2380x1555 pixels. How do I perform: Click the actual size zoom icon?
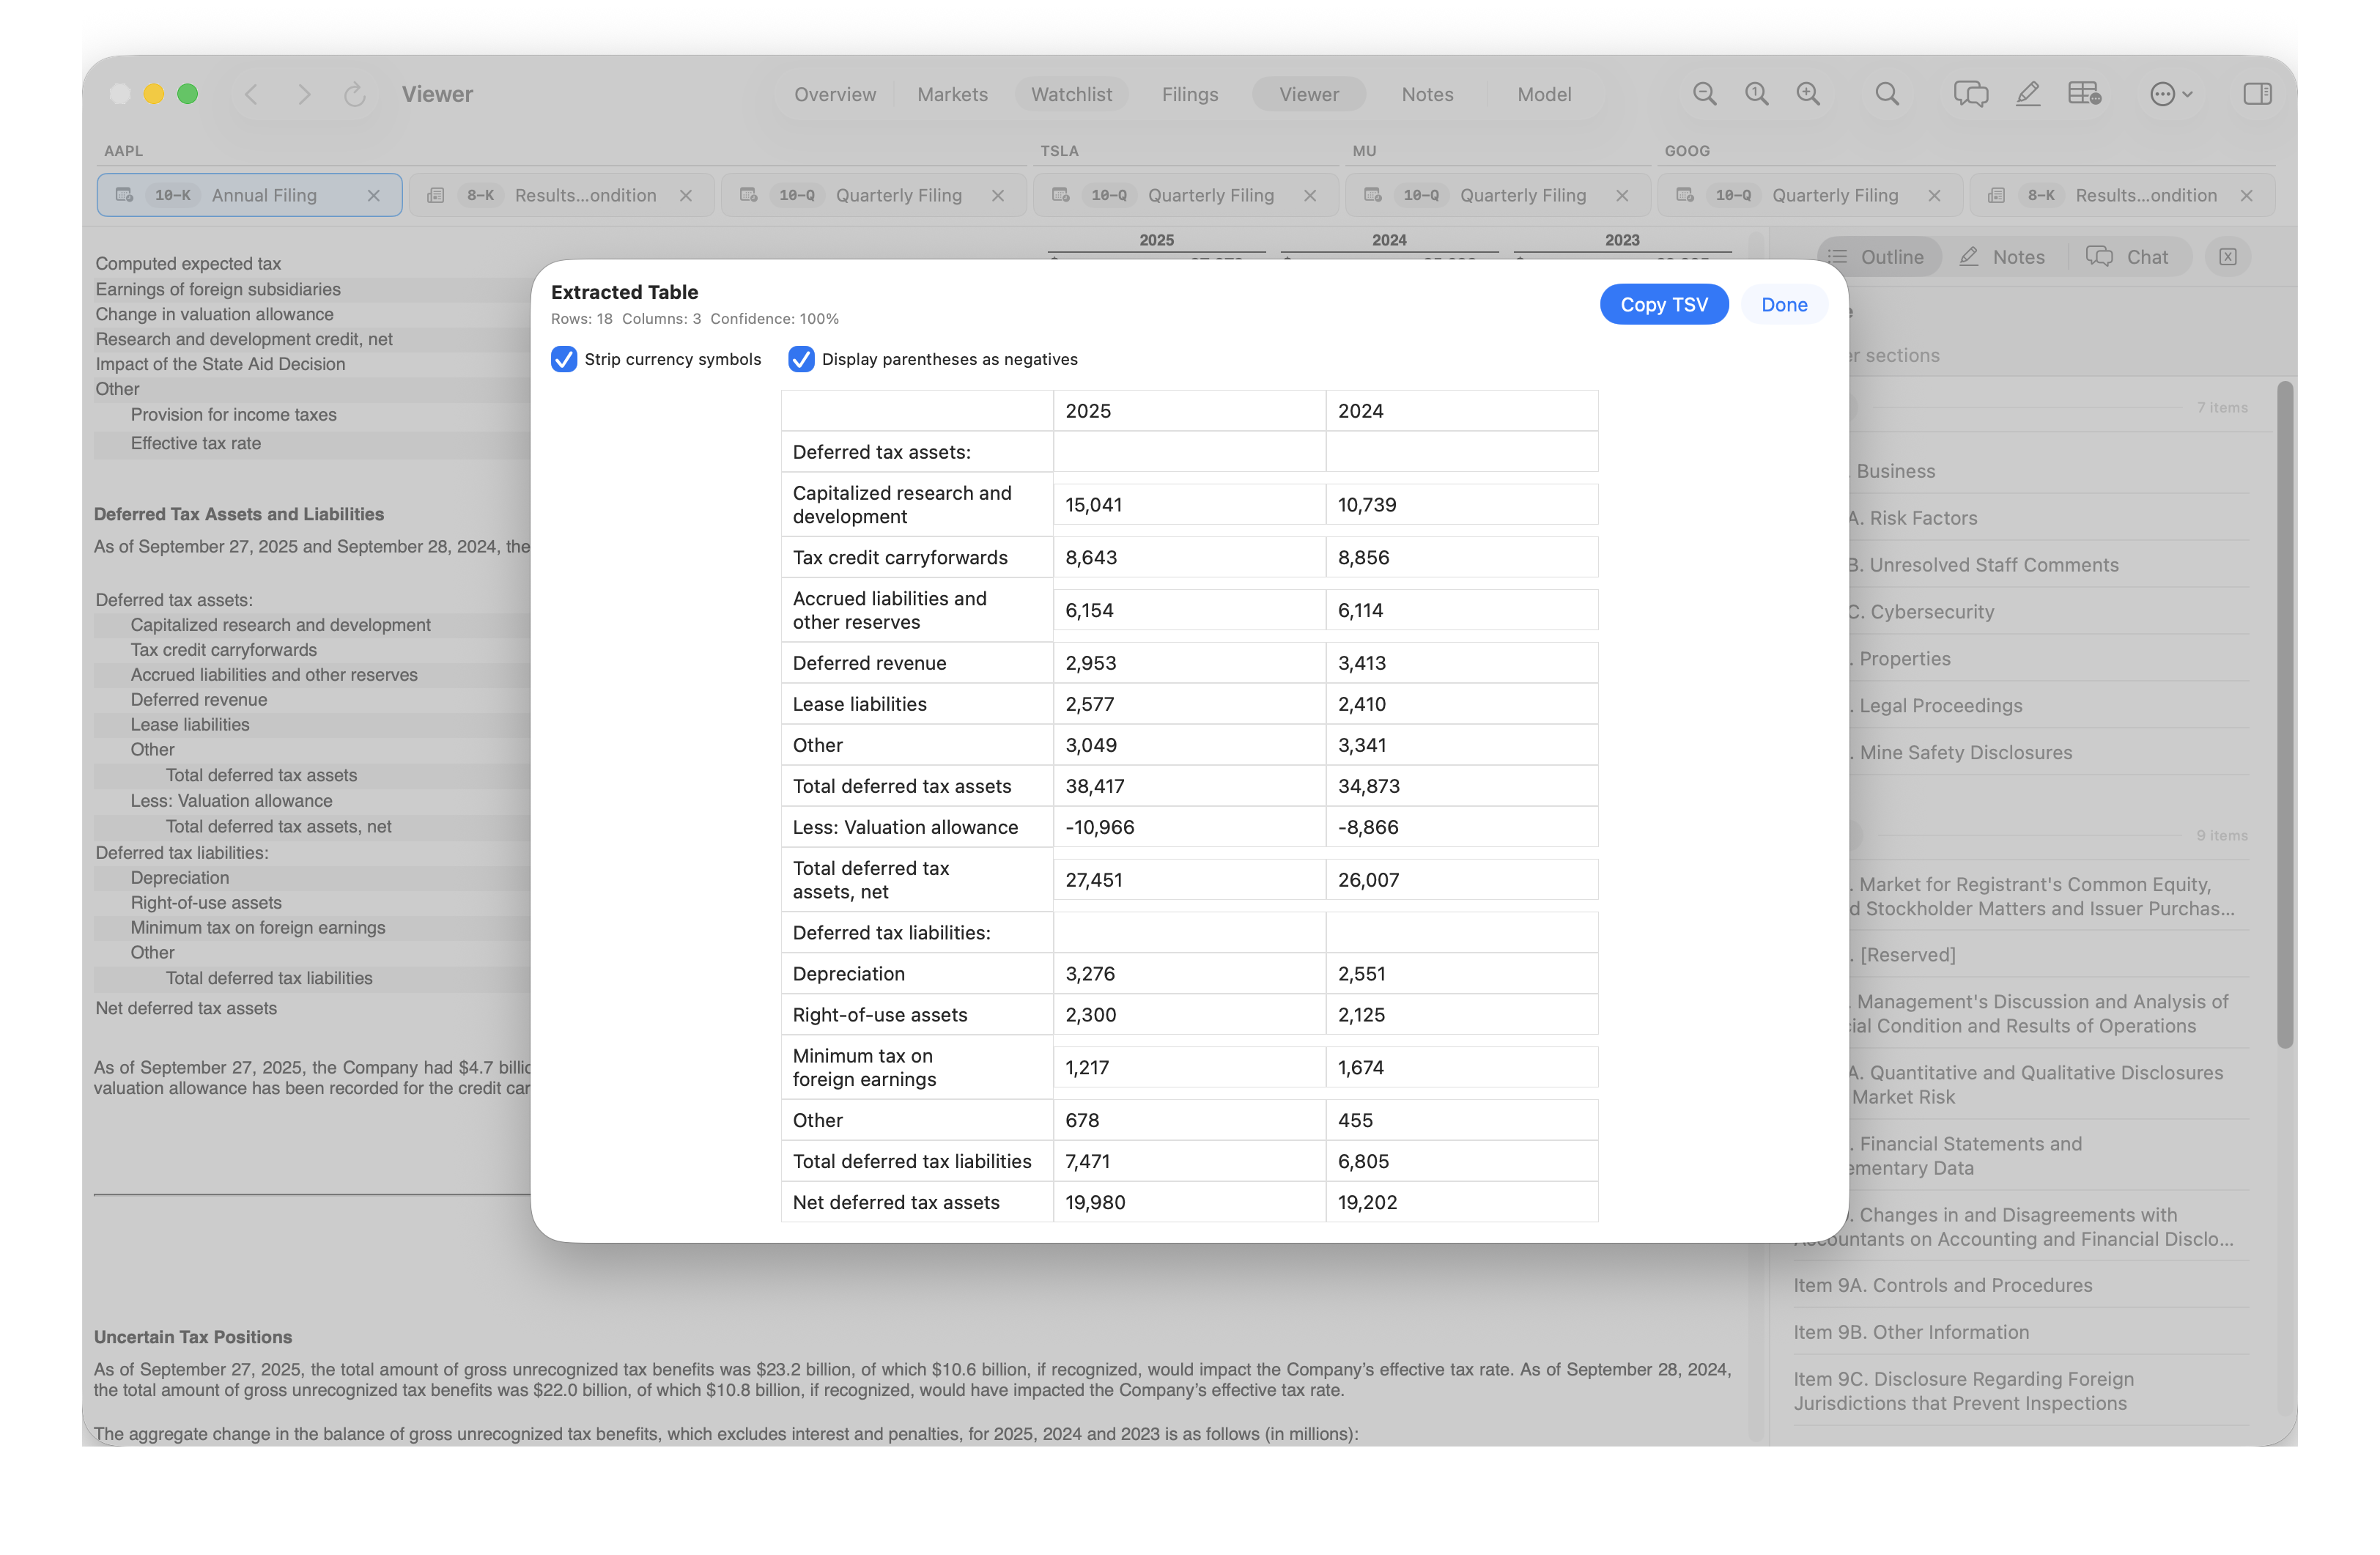click(x=1756, y=94)
